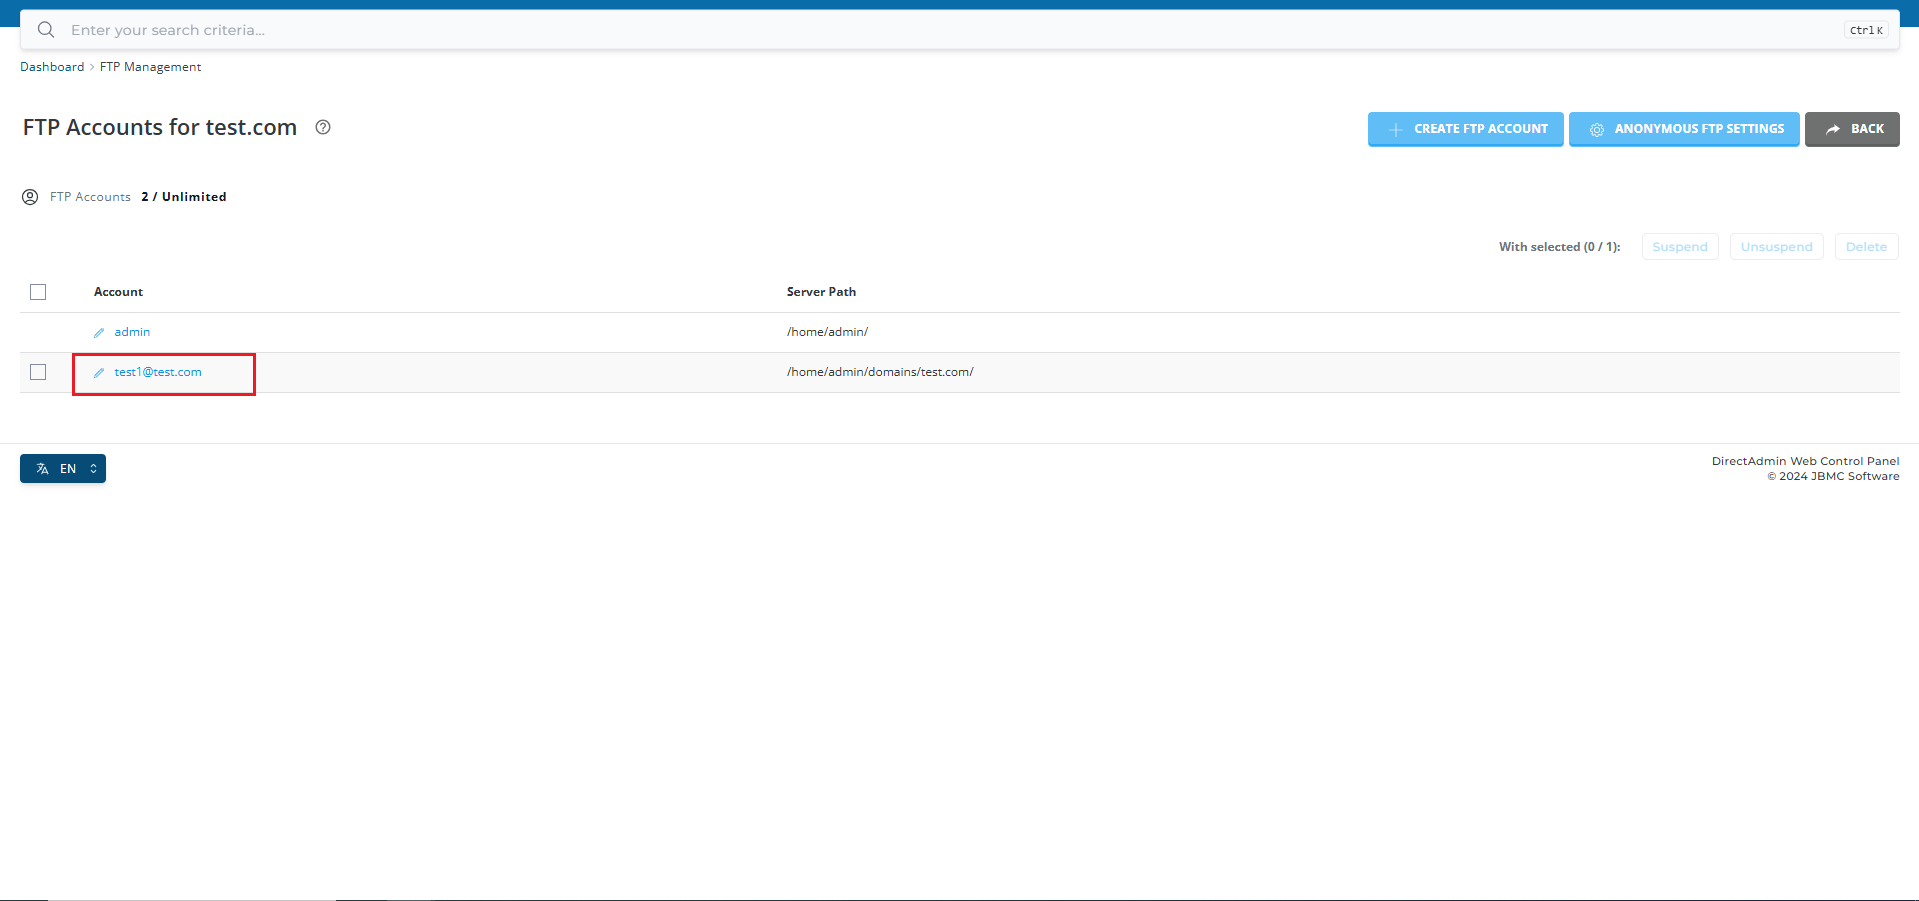
Task: Click the magnifier icon in the search bar
Action: (x=46, y=30)
